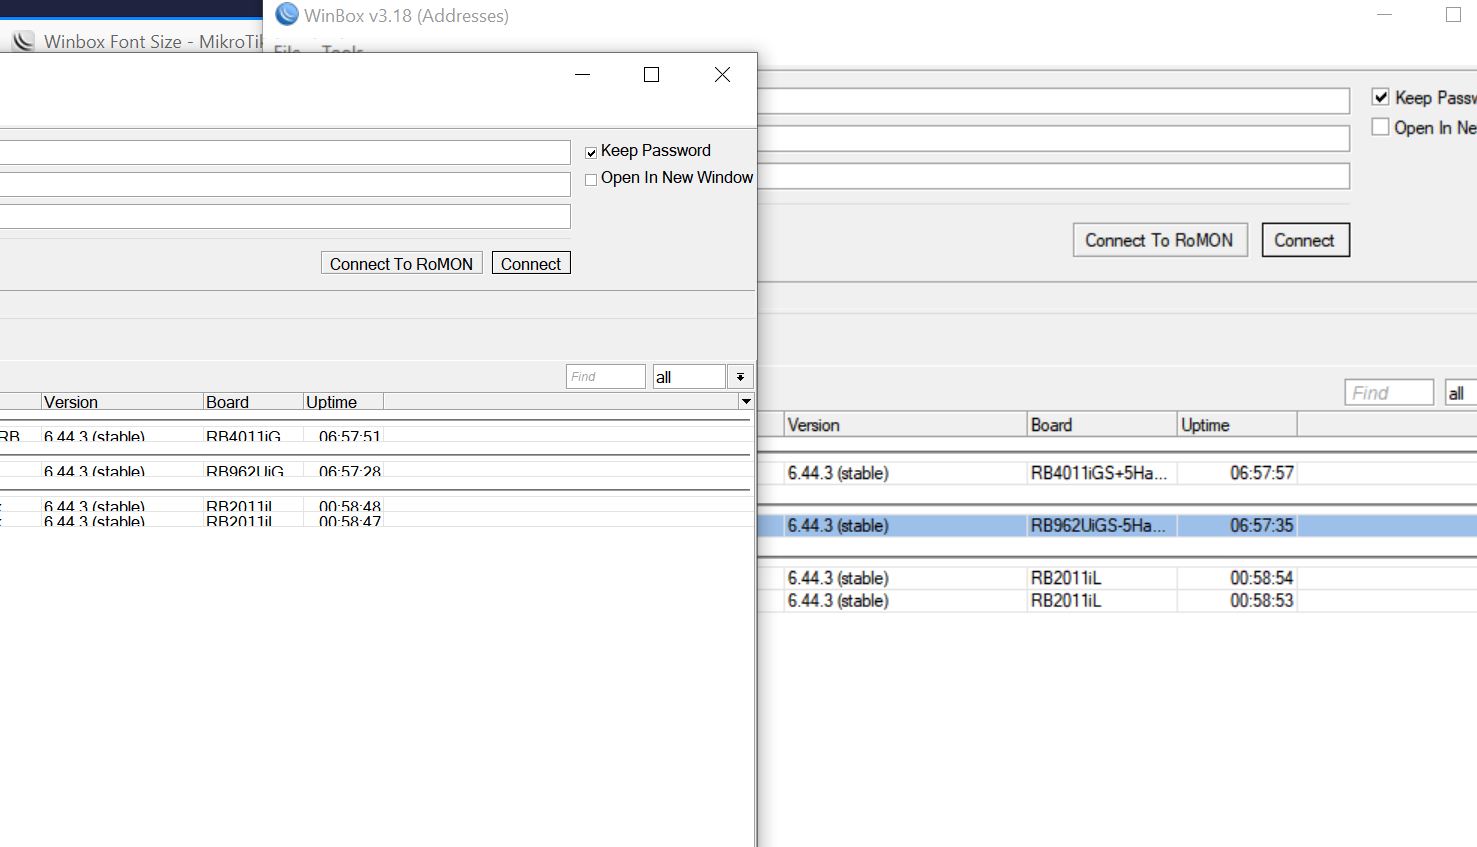Click the bottom input field in the back window
This screenshot has height=847, width=1477.
coord(1054,176)
